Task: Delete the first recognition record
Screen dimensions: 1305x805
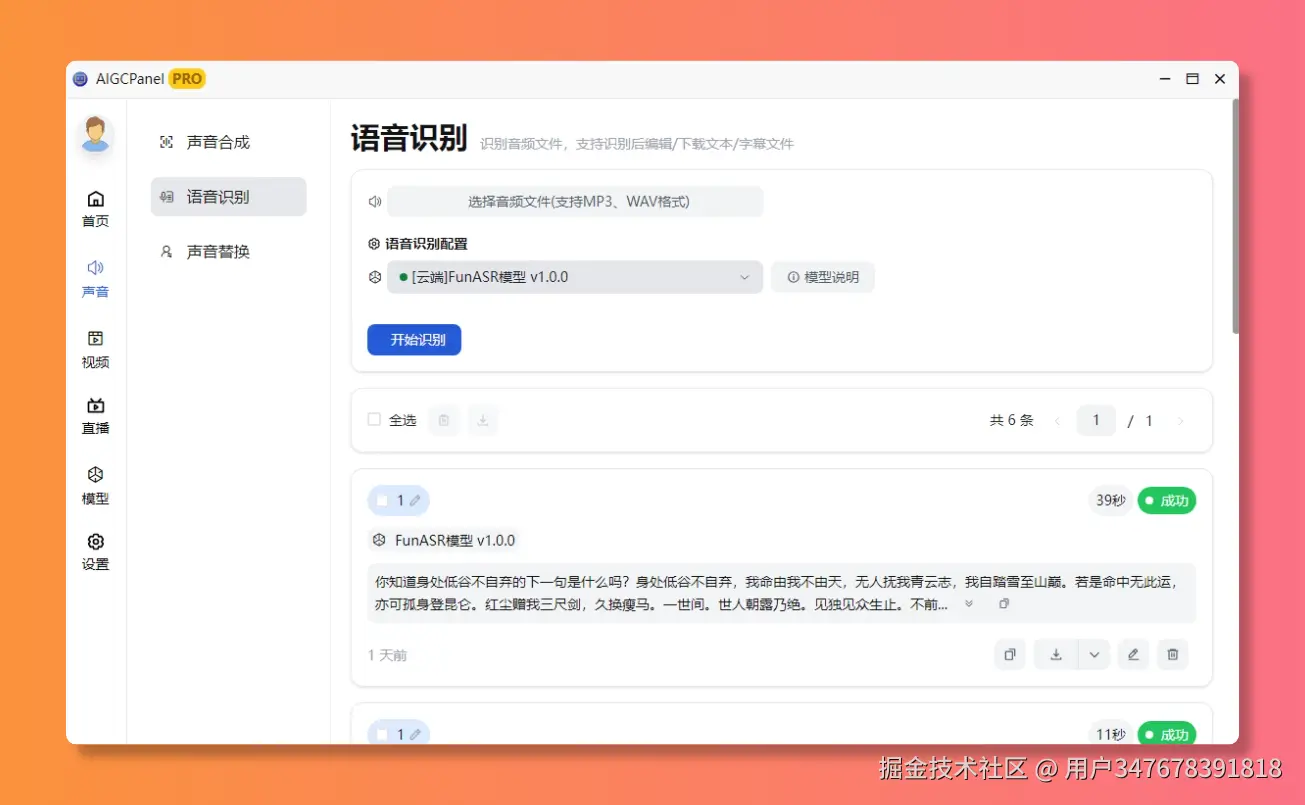Action: coord(1172,654)
